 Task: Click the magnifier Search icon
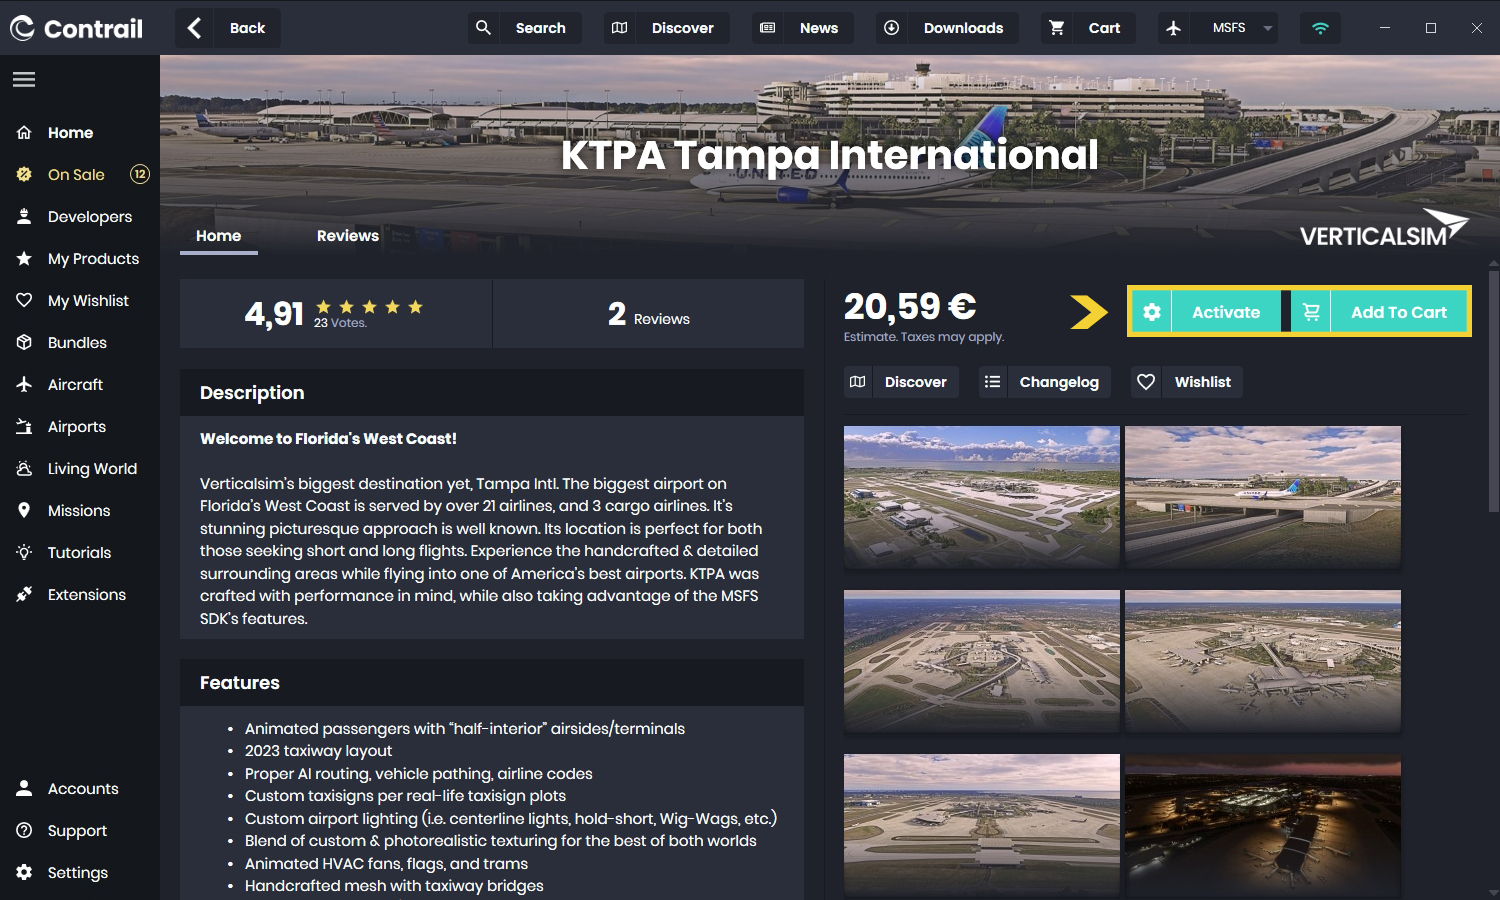point(483,28)
